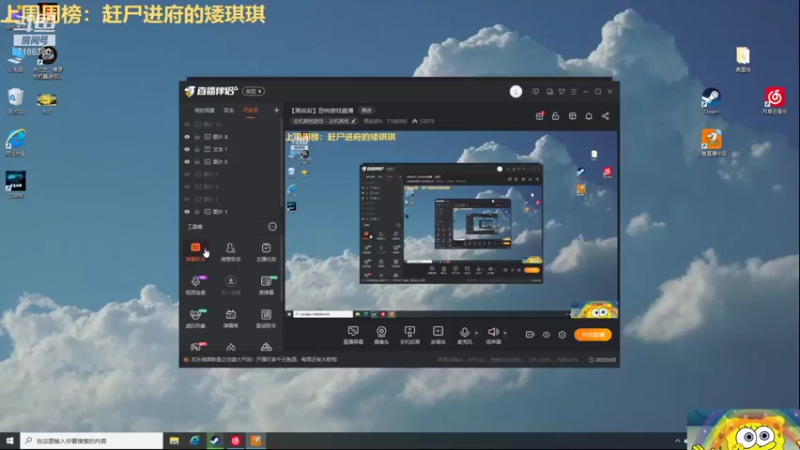The image size is (800, 450).
Task: Click the record video camera icon
Action: point(530,335)
